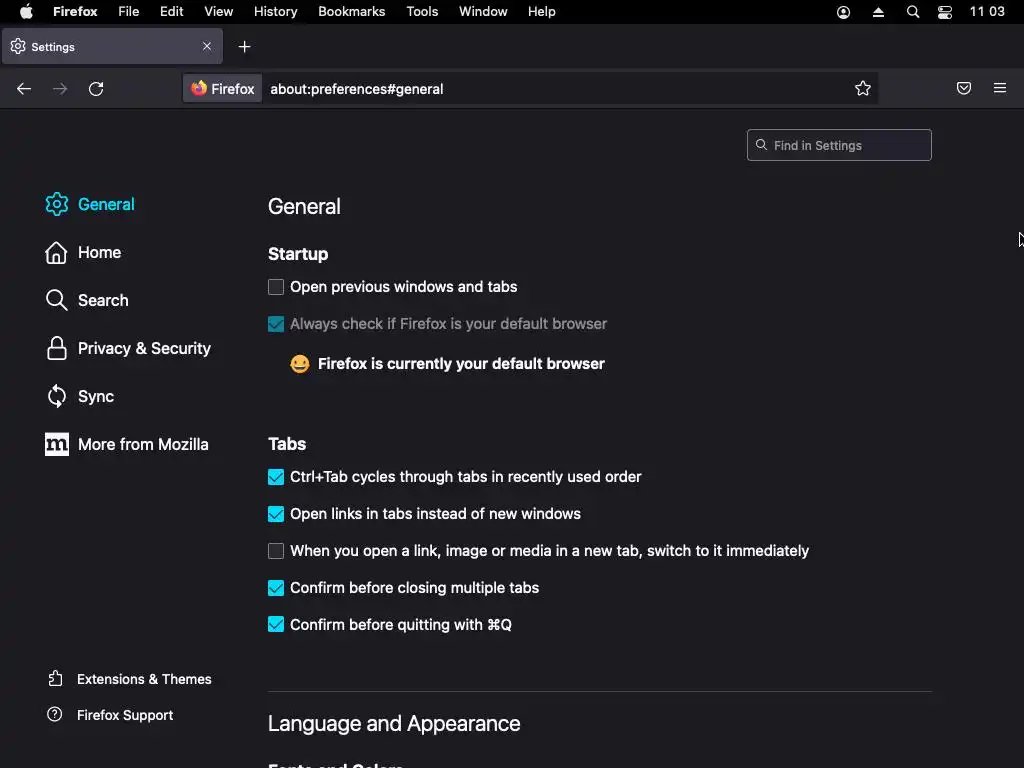The image size is (1024, 768).
Task: Enable Open previous windows and tabs
Action: (x=276, y=288)
